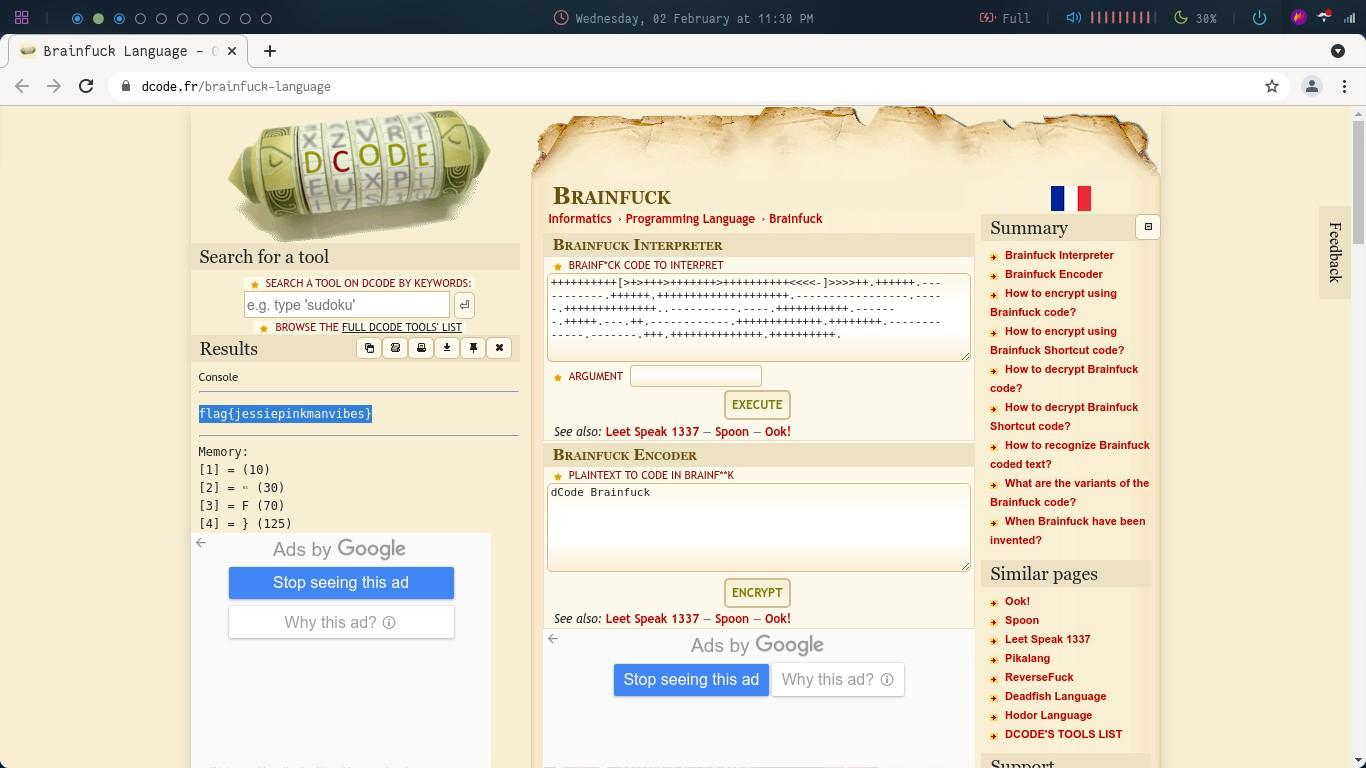Viewport: 1366px width, 768px height.
Task: Click 'Stop seeing this ad' in left ad
Action: tap(341, 583)
